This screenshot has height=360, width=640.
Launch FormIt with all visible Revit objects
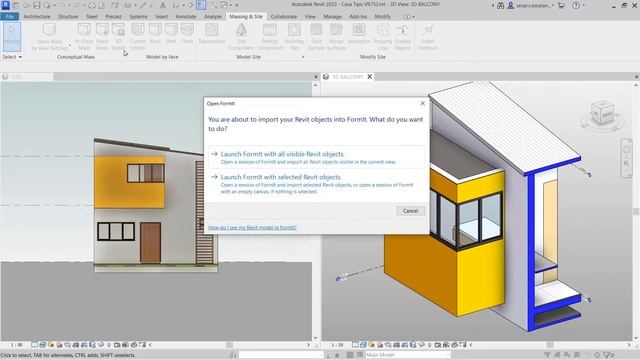tap(316, 157)
